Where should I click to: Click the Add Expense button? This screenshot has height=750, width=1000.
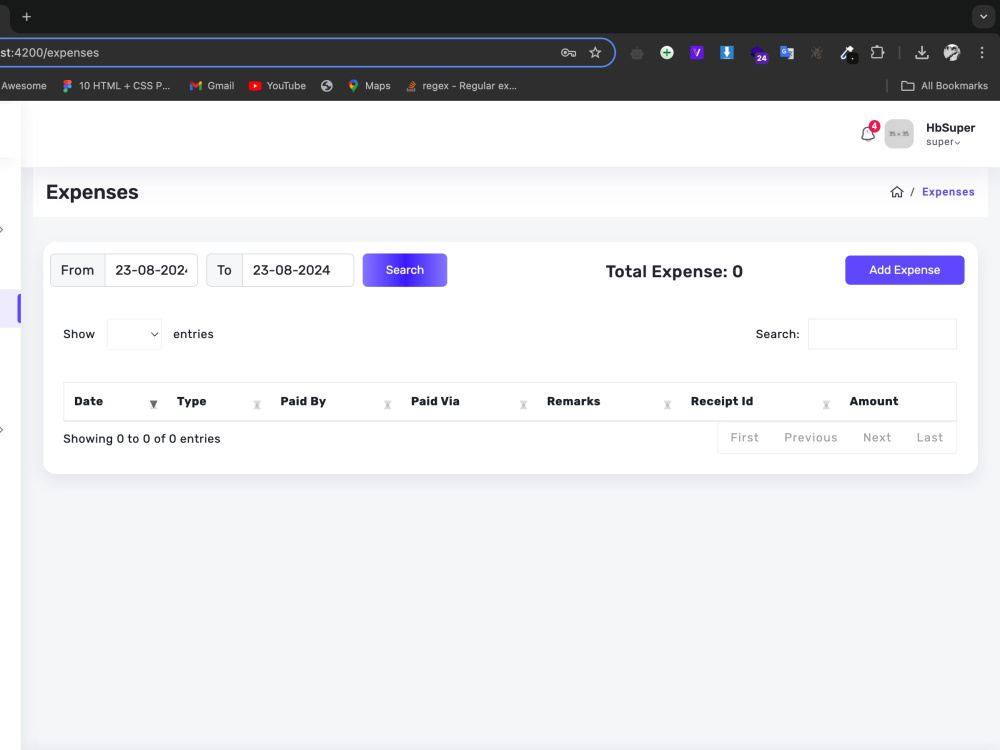pos(904,270)
